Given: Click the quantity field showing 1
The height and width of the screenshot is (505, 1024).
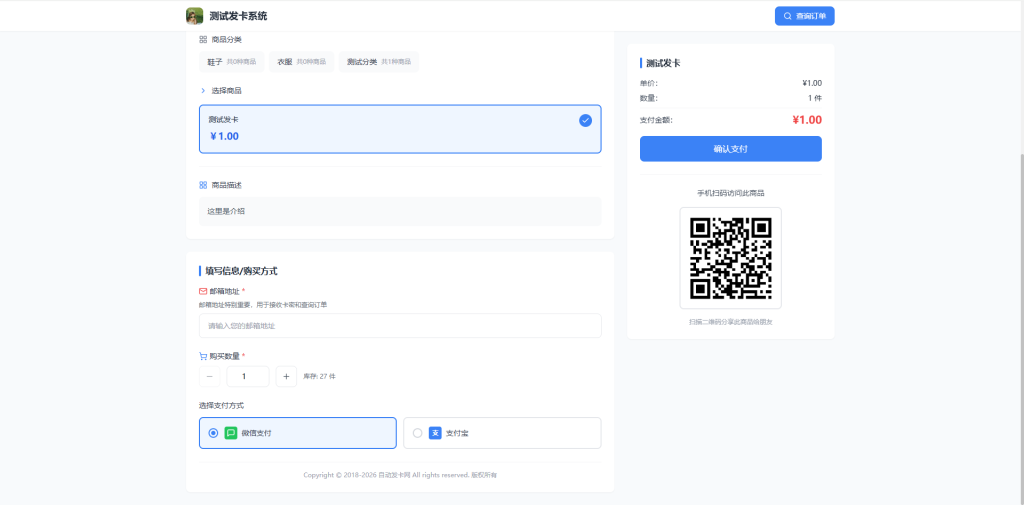Looking at the screenshot, I should [x=248, y=376].
